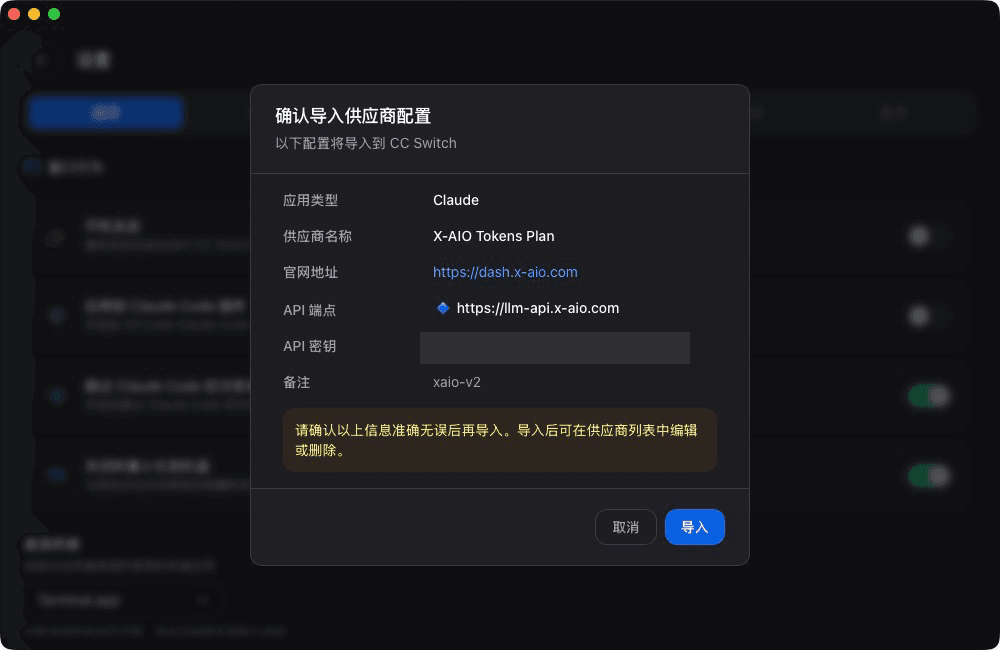
Task: Click the blue diamond API endpoint icon
Action: (443, 309)
